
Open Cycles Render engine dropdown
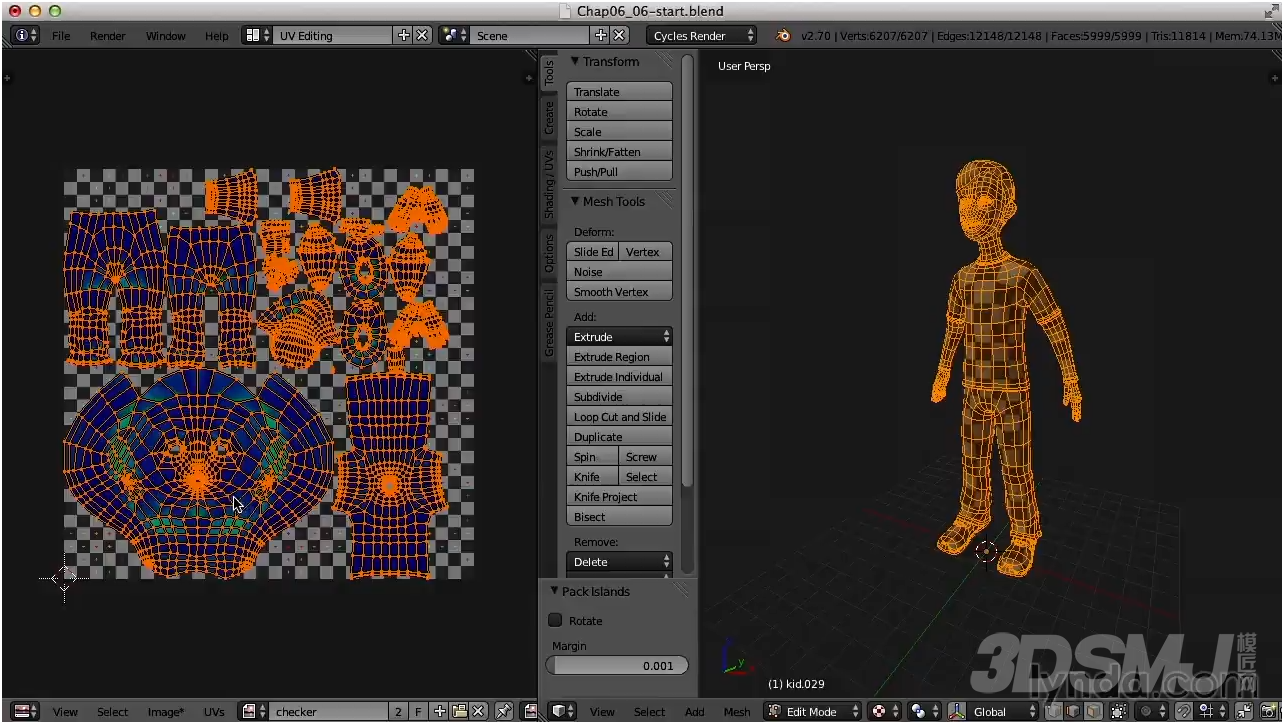click(700, 35)
